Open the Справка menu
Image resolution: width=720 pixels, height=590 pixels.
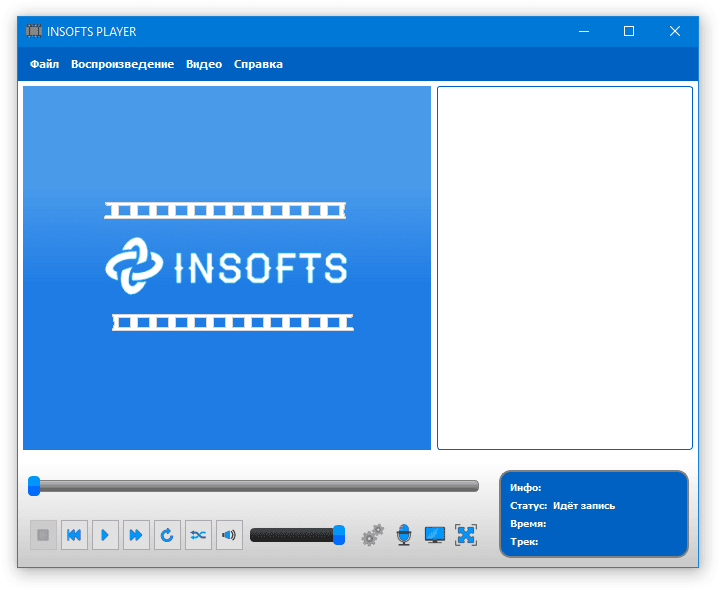coord(258,64)
